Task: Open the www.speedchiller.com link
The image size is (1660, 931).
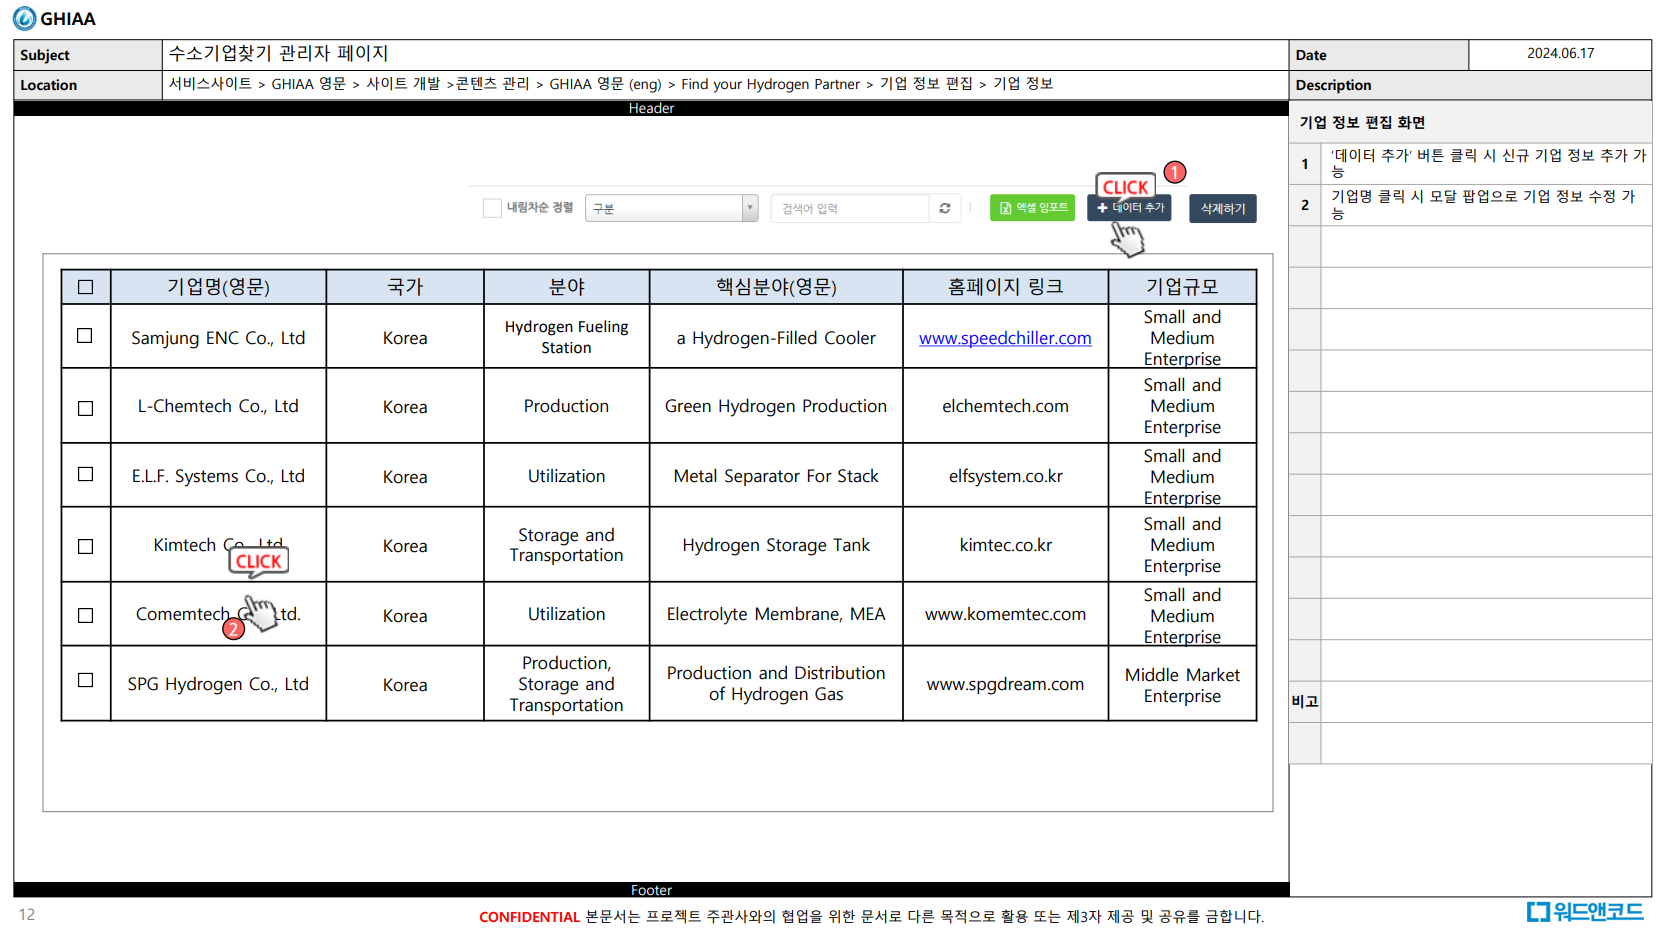Action: [x=1005, y=338]
